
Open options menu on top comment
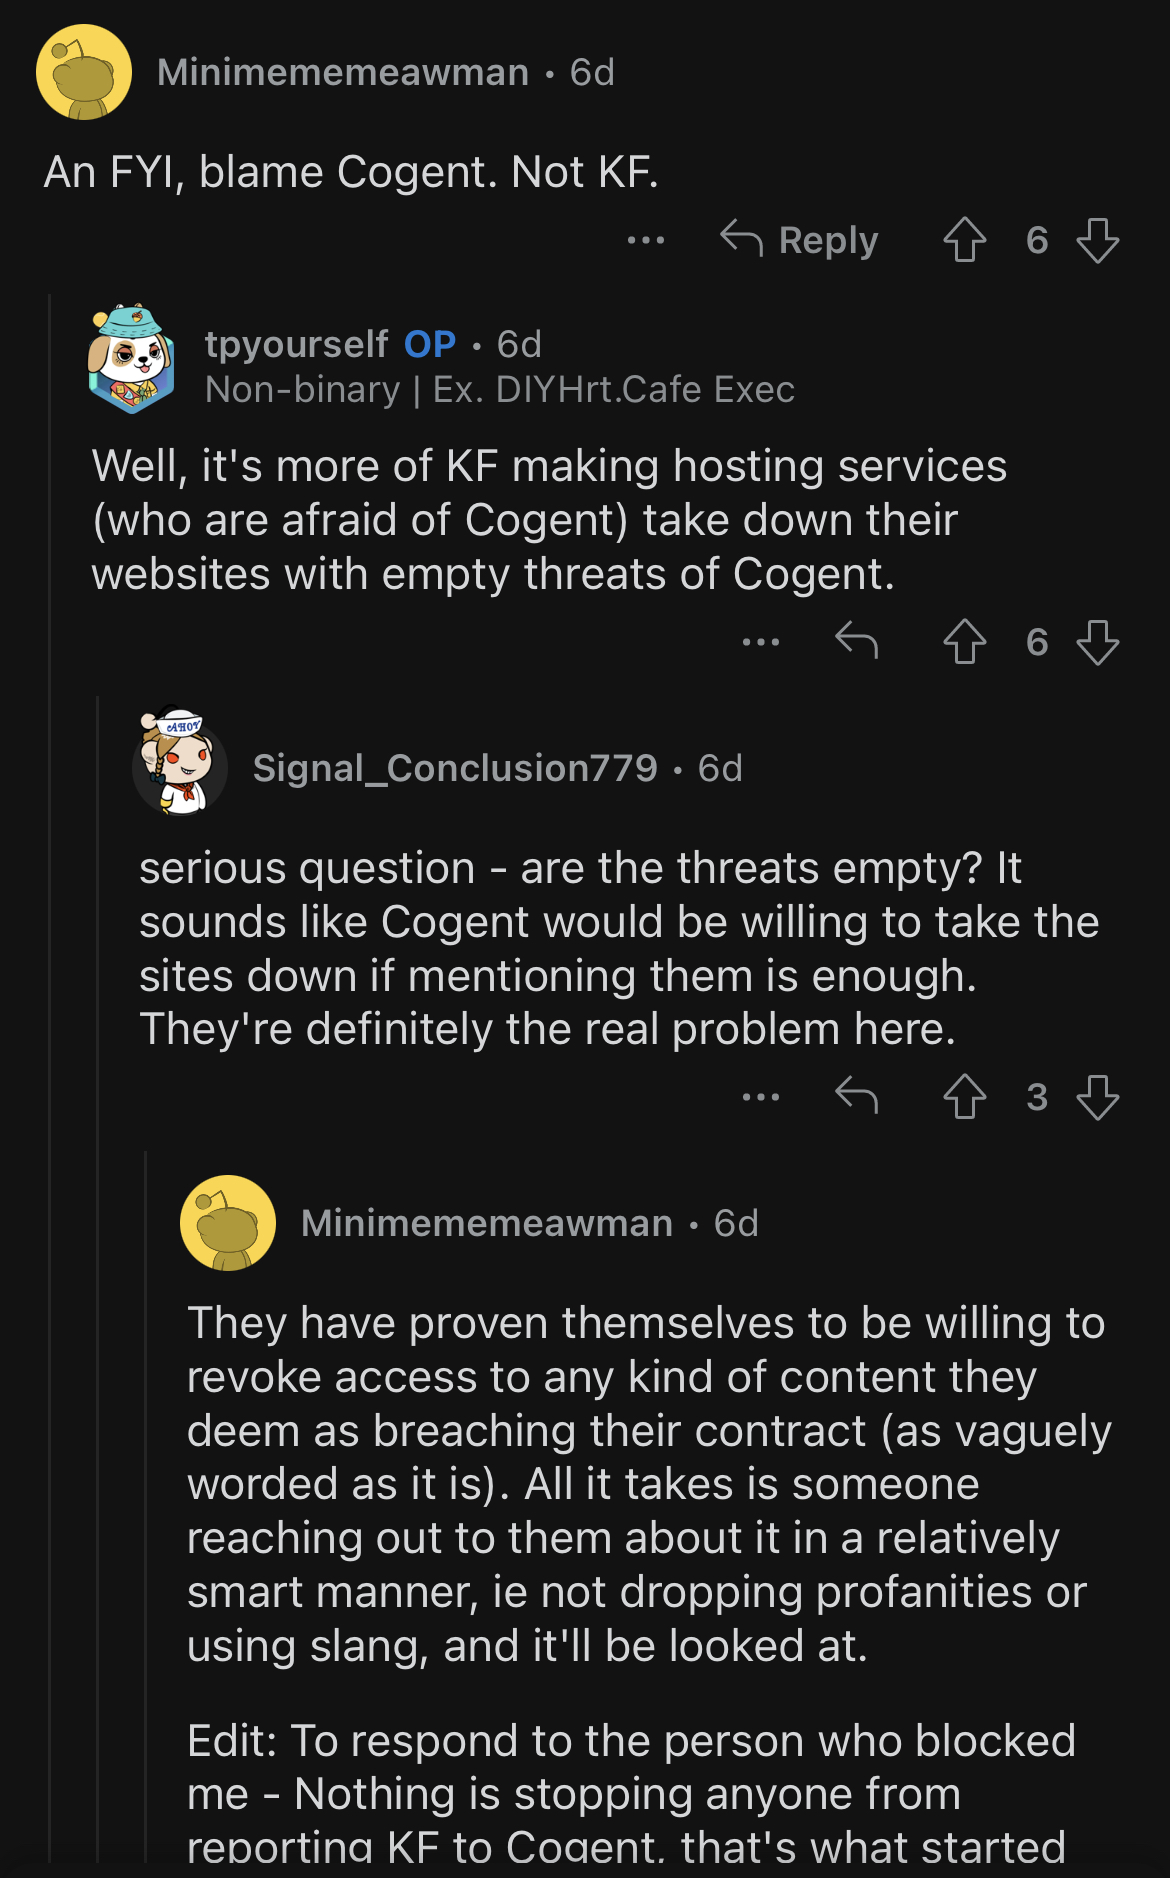click(646, 240)
